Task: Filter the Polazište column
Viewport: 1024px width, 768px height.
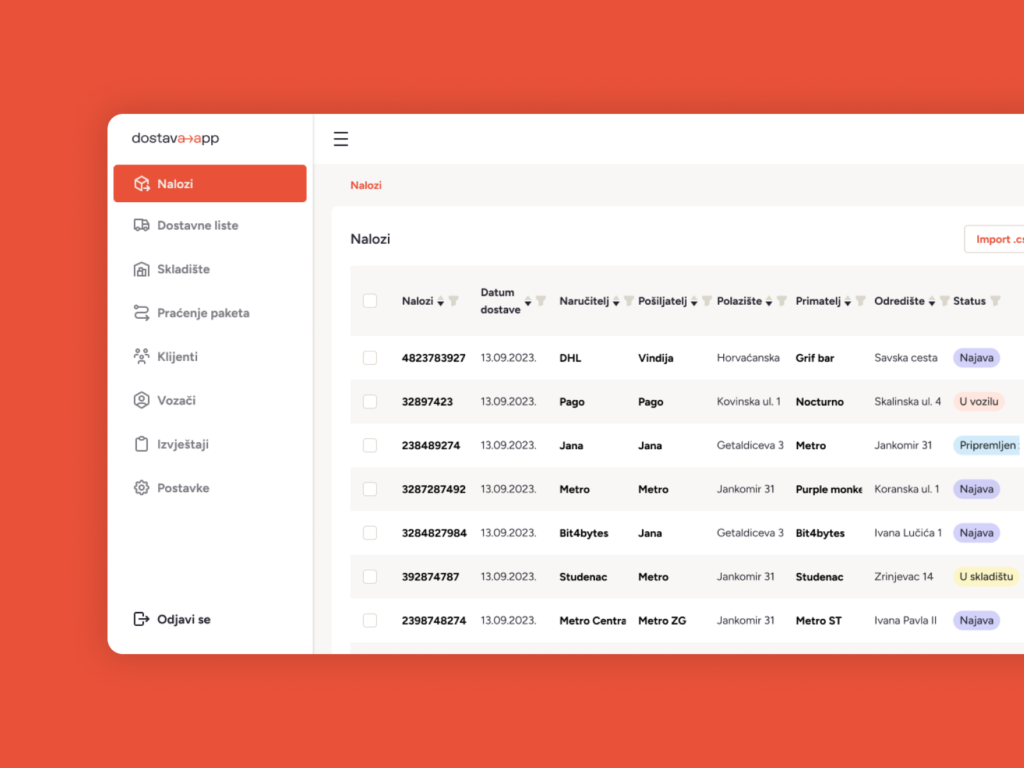Action: pyautogui.click(x=782, y=301)
